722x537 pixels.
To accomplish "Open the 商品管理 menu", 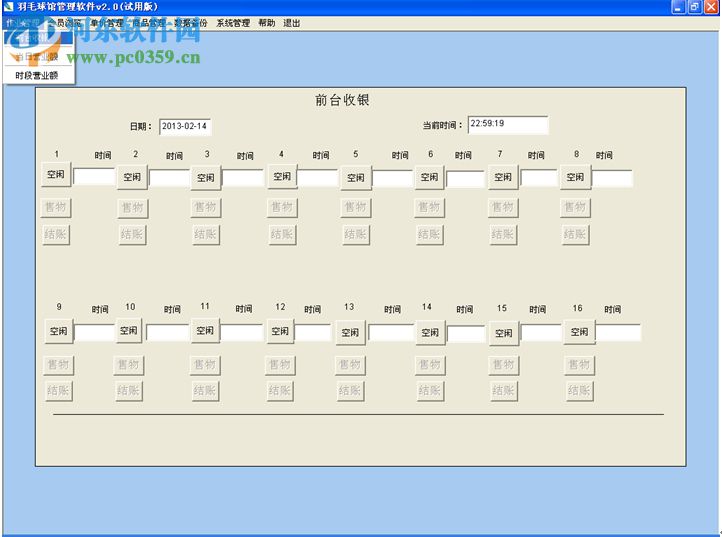I will click(149, 23).
